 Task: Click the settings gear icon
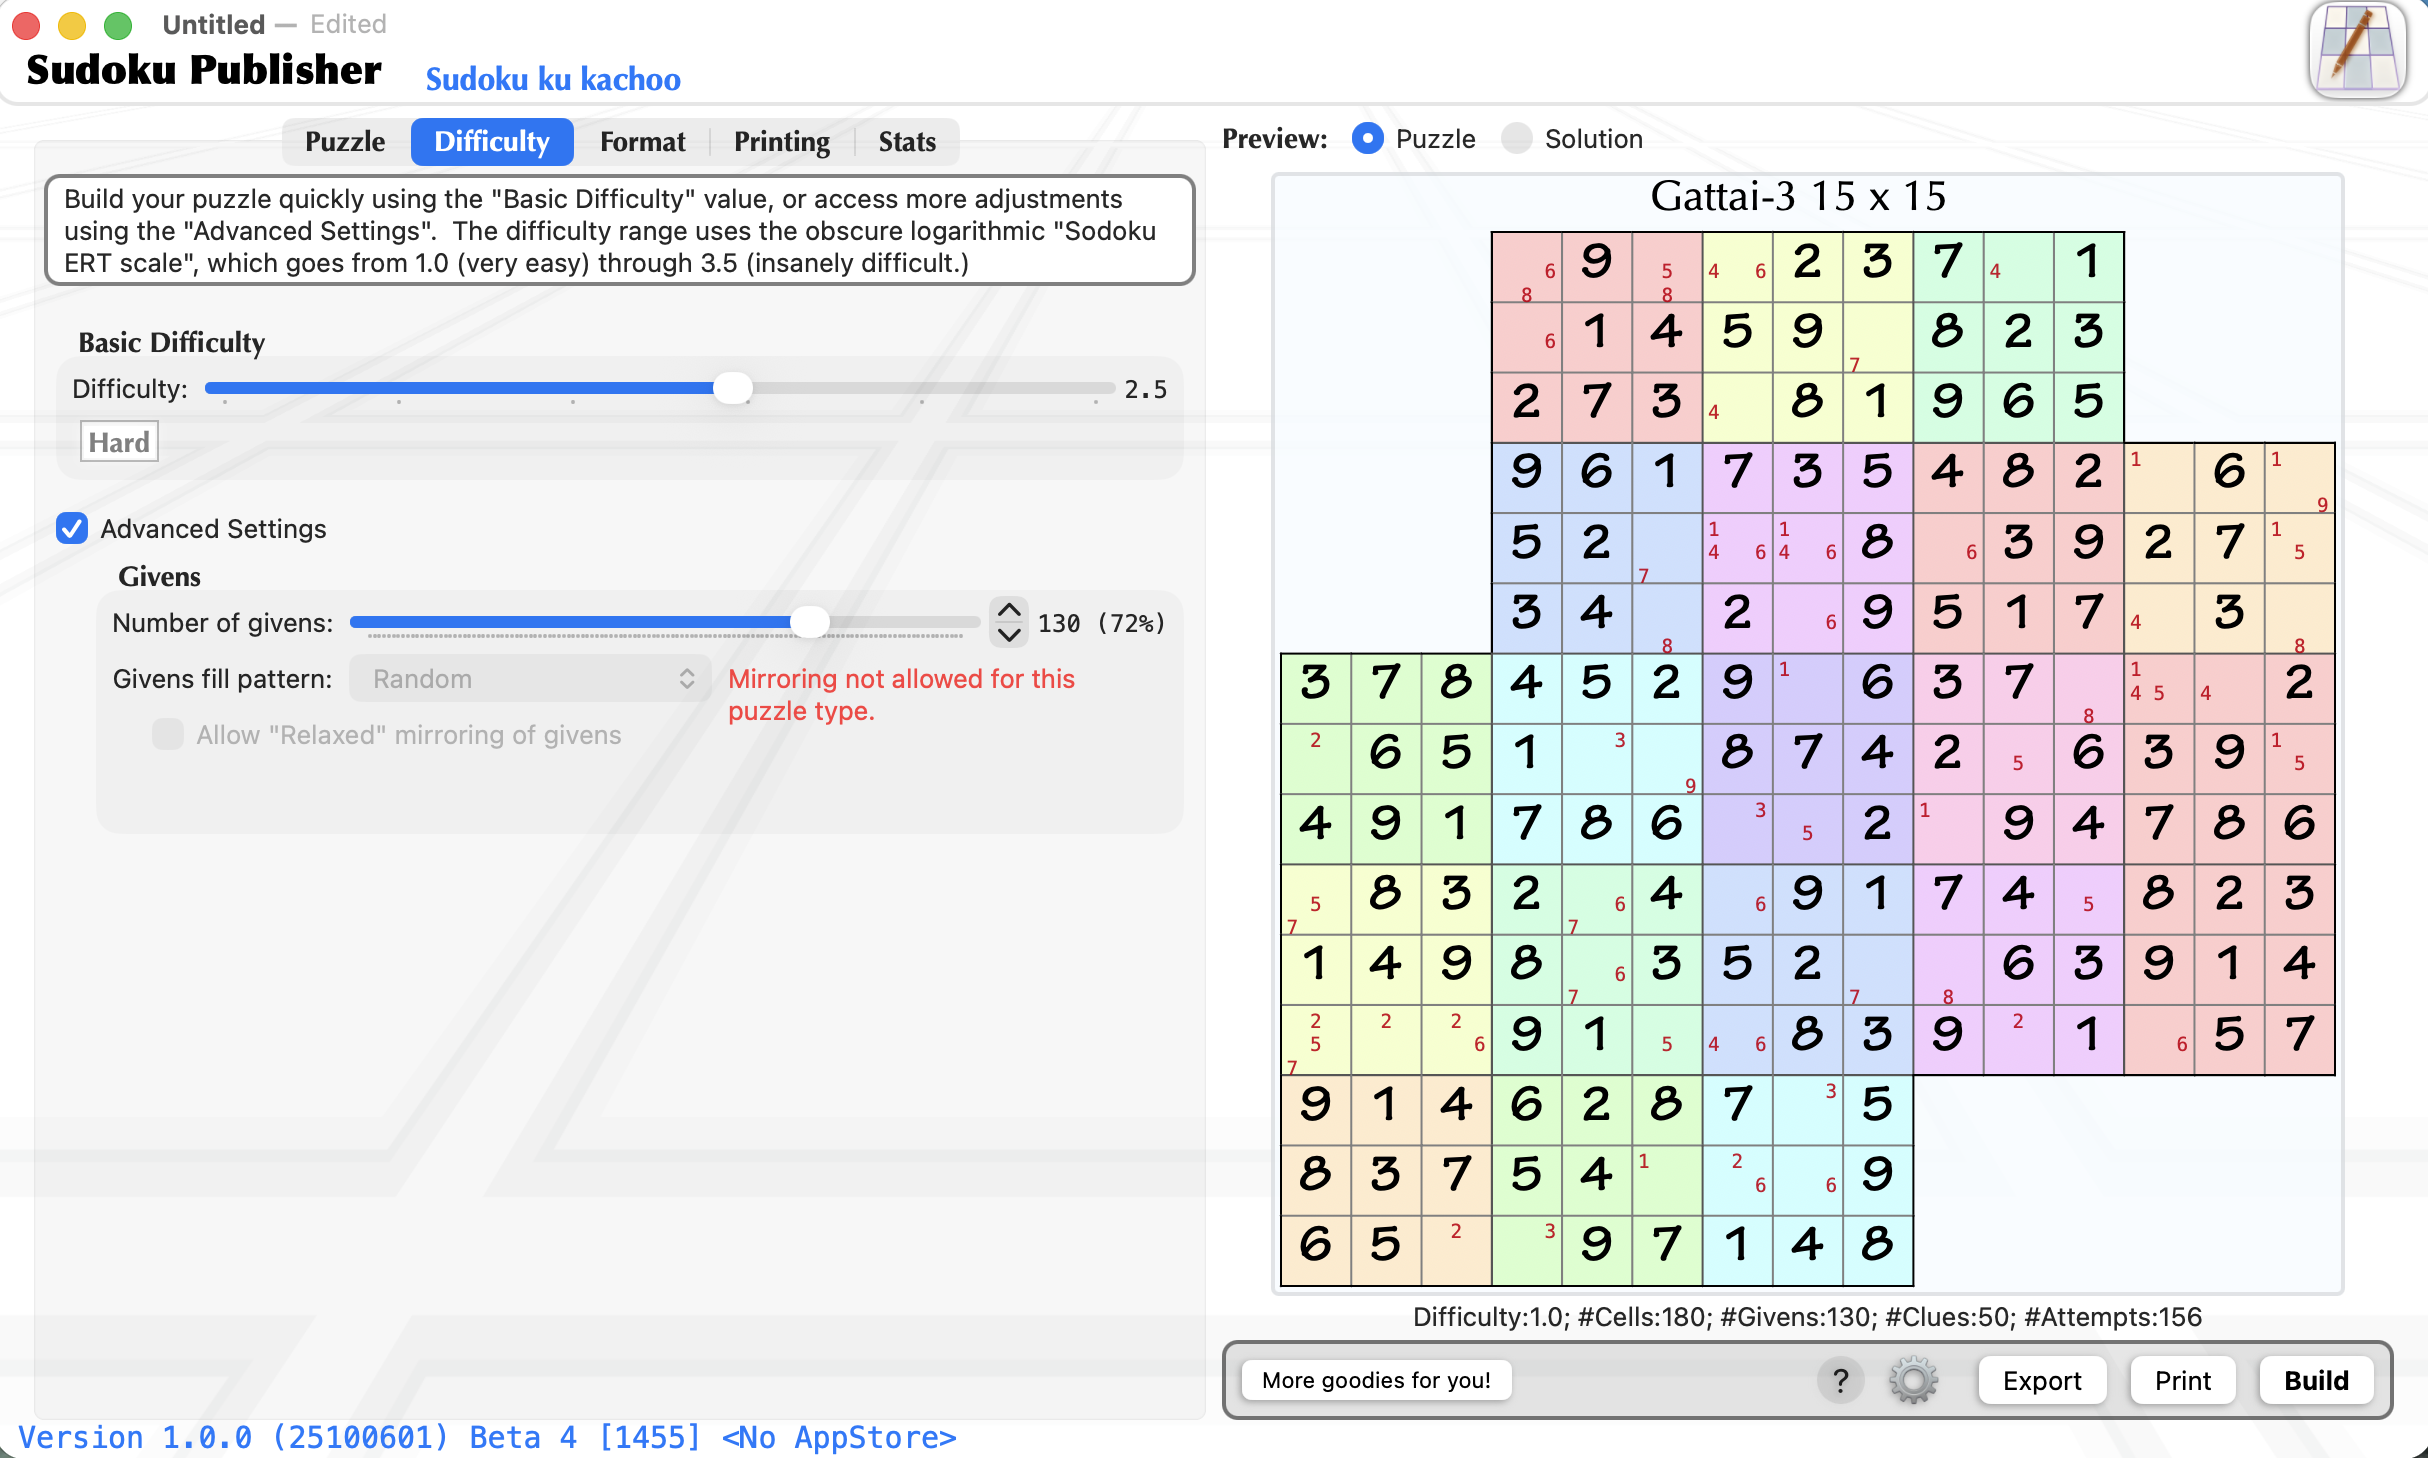tap(1913, 1380)
